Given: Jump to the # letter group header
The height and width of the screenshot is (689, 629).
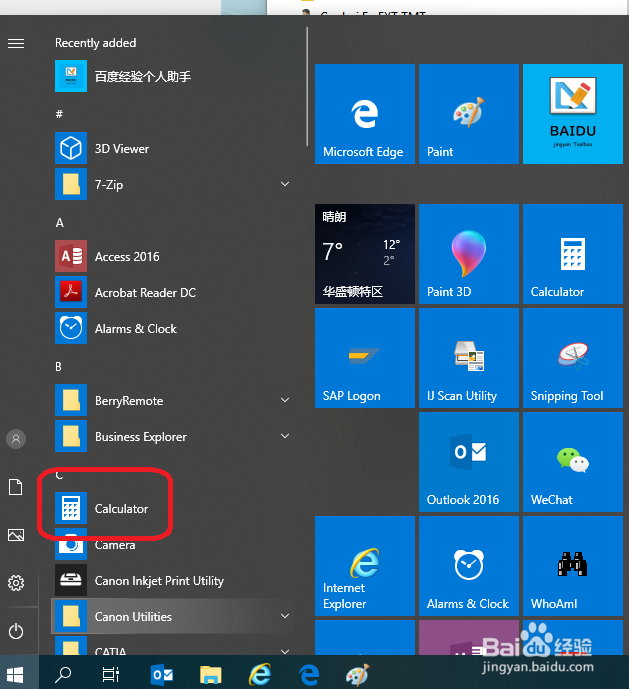Looking at the screenshot, I should [59, 114].
